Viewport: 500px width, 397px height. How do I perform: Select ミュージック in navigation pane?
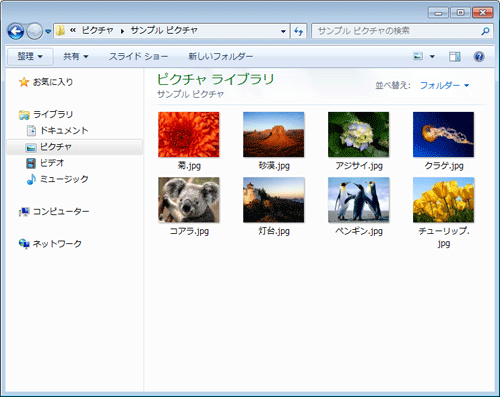(x=64, y=179)
